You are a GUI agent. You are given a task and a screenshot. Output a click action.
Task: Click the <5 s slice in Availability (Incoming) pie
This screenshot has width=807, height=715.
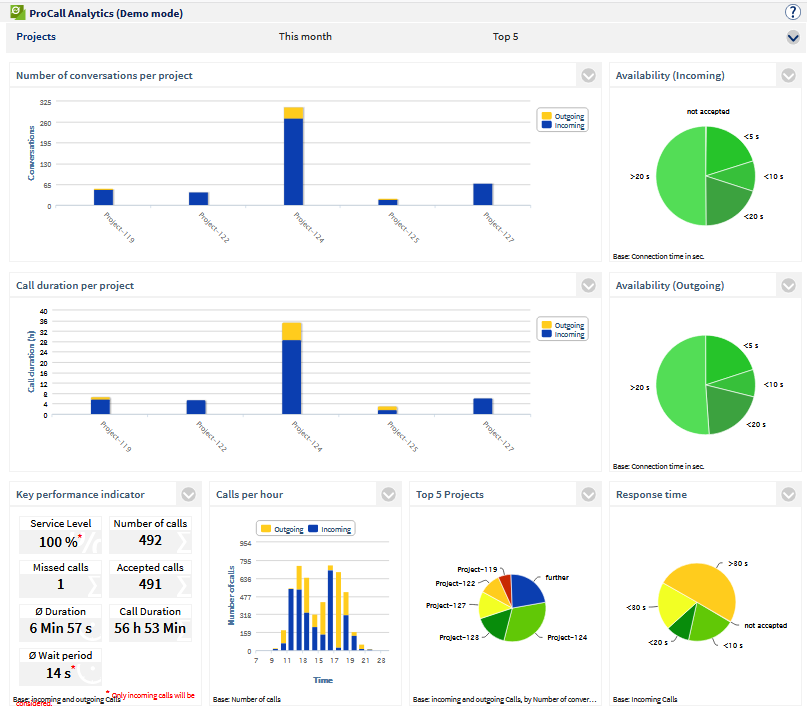point(727,149)
